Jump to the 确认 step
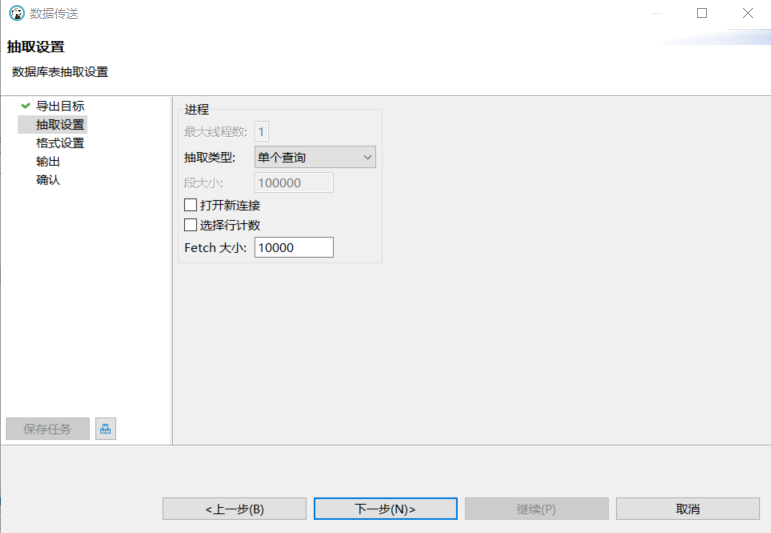This screenshot has height=533, width=771. (48, 180)
